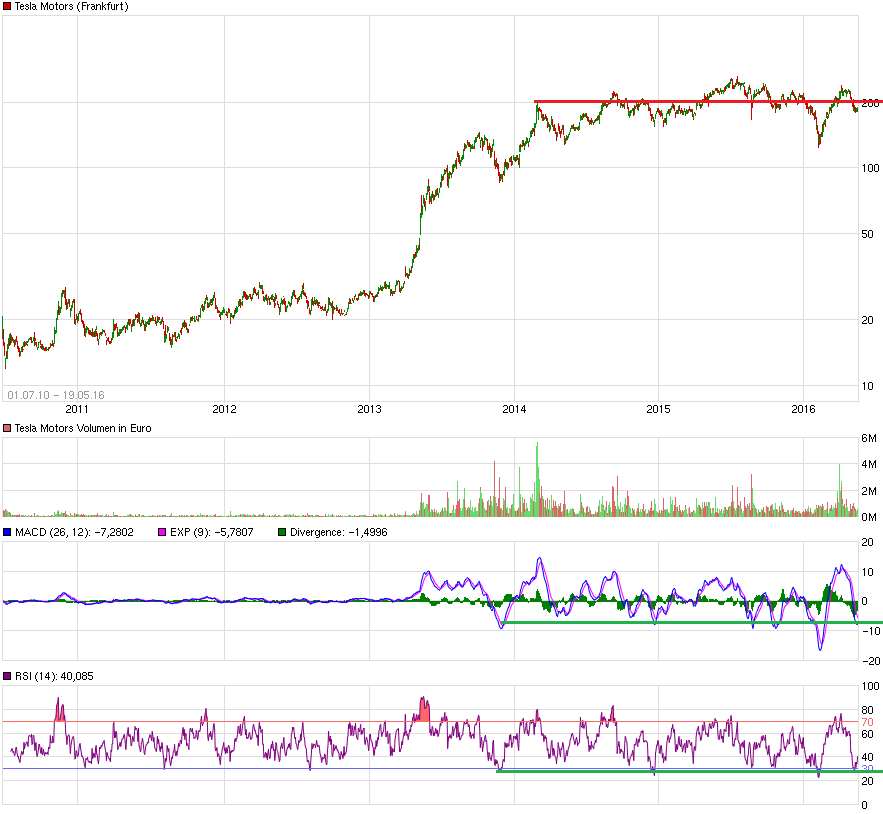Image resolution: width=883 pixels, height=814 pixels.
Task: Click the date range 01.07.10 – 19.05.16
Action: [56, 395]
